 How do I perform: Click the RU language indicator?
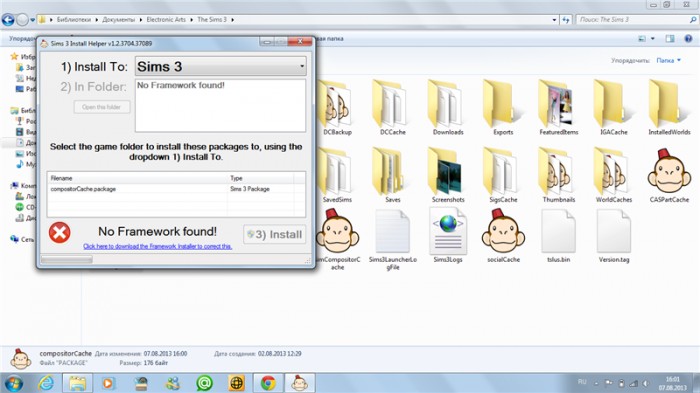[582, 382]
